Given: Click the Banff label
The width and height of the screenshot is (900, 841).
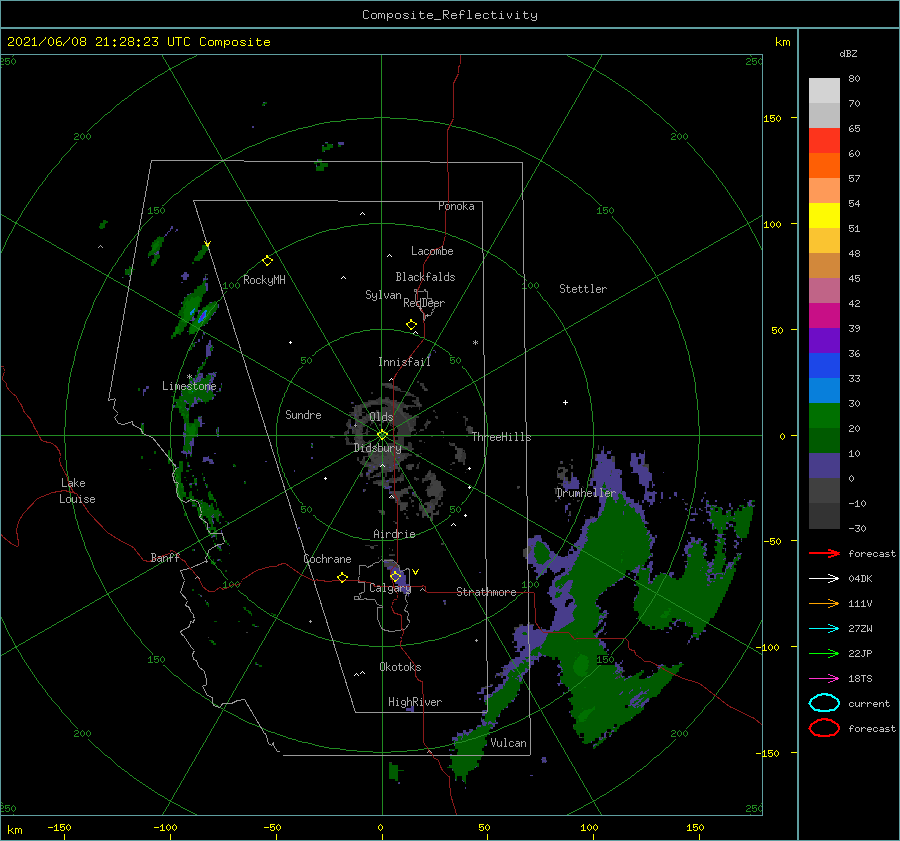Looking at the screenshot, I should [165, 557].
